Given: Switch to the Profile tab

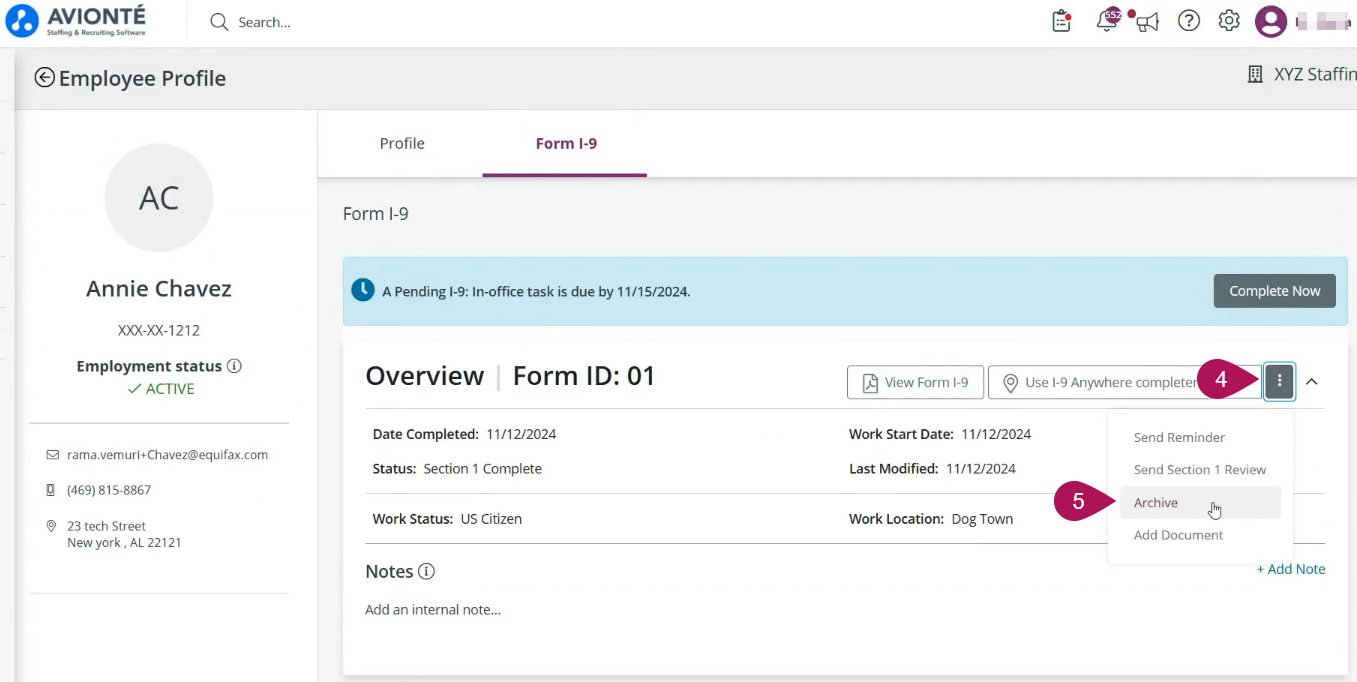Looking at the screenshot, I should 402,143.
